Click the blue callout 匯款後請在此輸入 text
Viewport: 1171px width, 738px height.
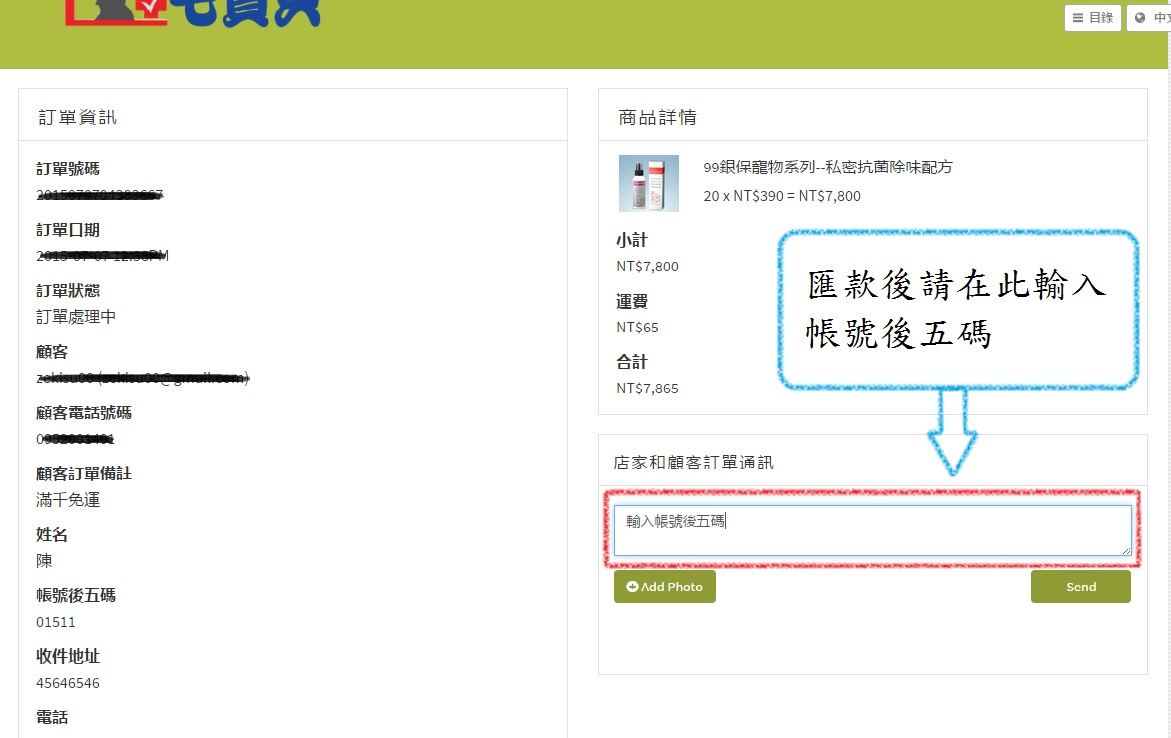pyautogui.click(x=956, y=286)
